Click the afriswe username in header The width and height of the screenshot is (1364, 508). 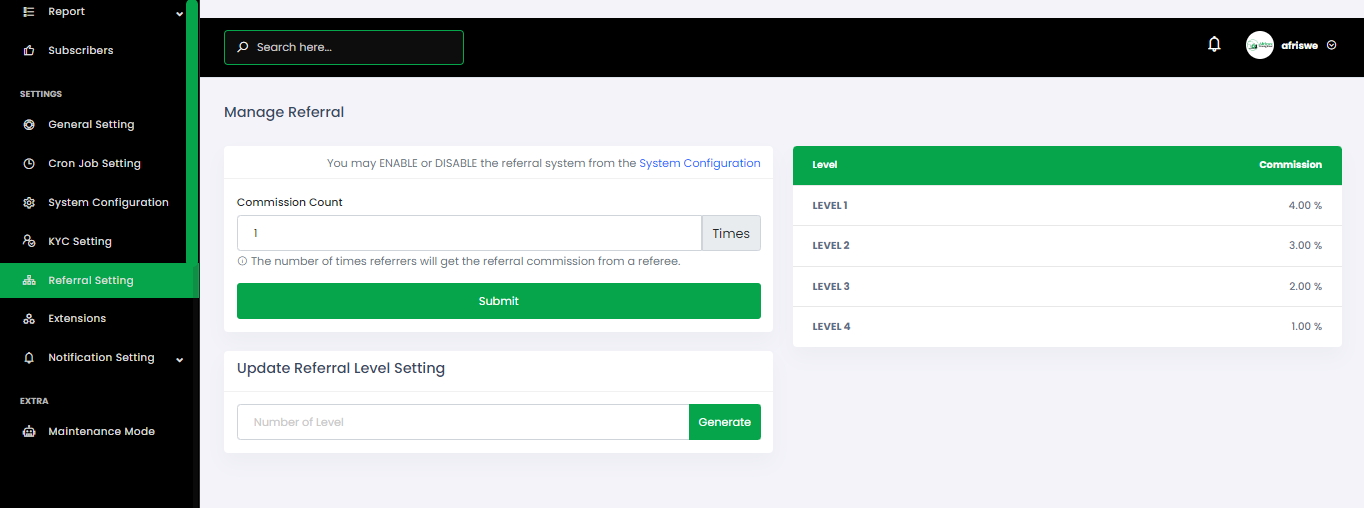(1299, 45)
